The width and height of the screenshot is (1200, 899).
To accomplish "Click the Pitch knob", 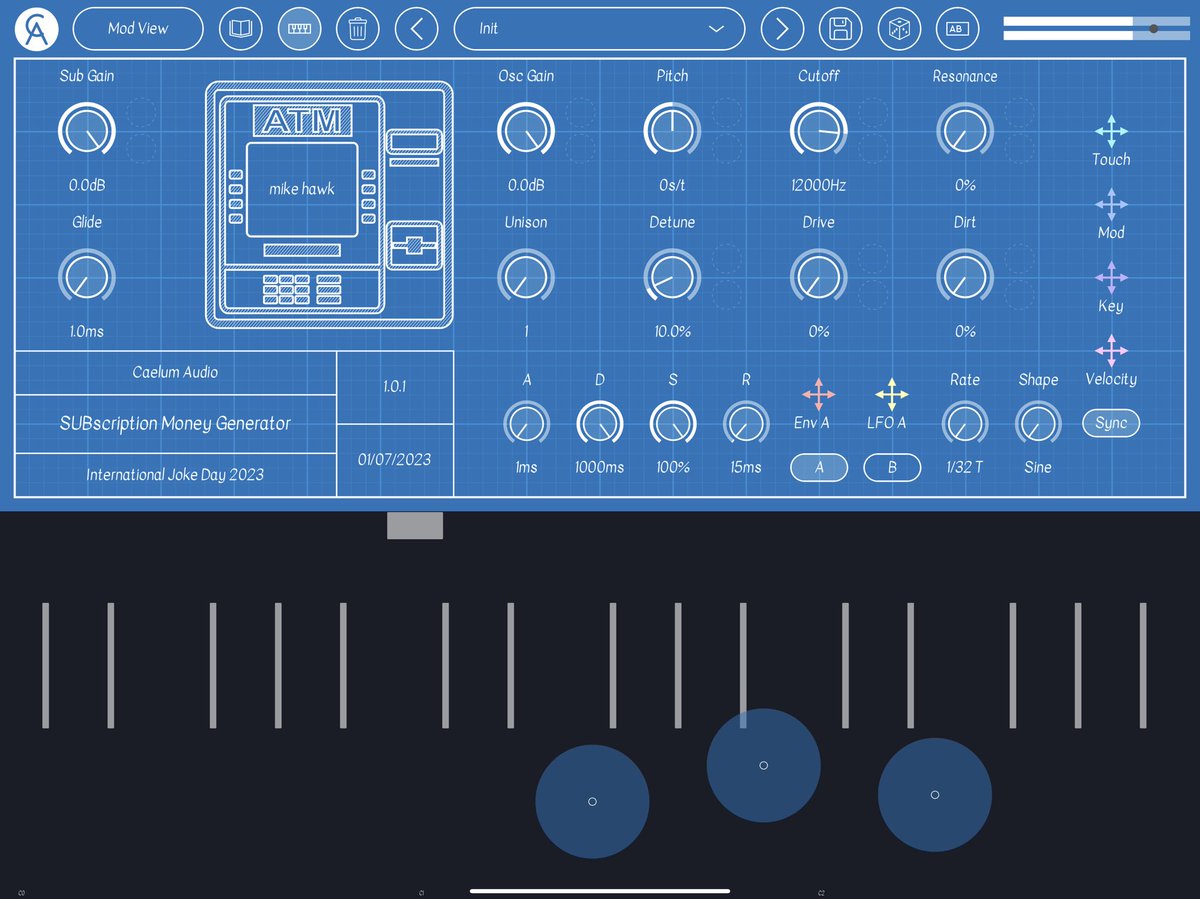I will (x=672, y=130).
